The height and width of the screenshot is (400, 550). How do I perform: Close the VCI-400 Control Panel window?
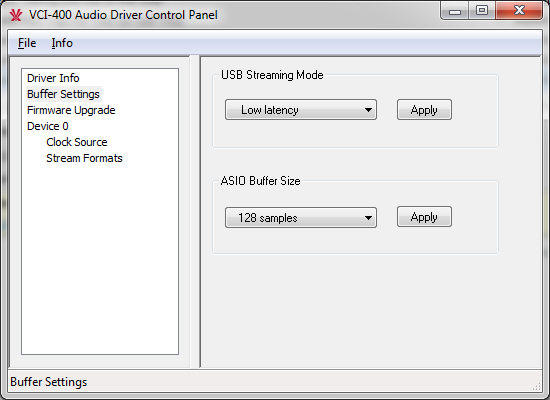pyautogui.click(x=519, y=11)
